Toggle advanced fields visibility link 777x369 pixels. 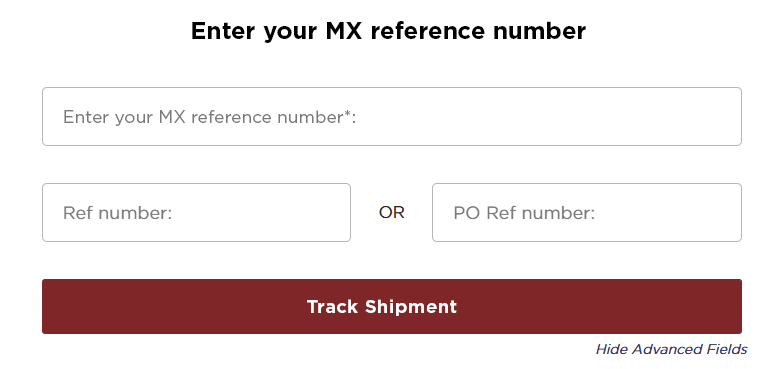click(x=671, y=349)
